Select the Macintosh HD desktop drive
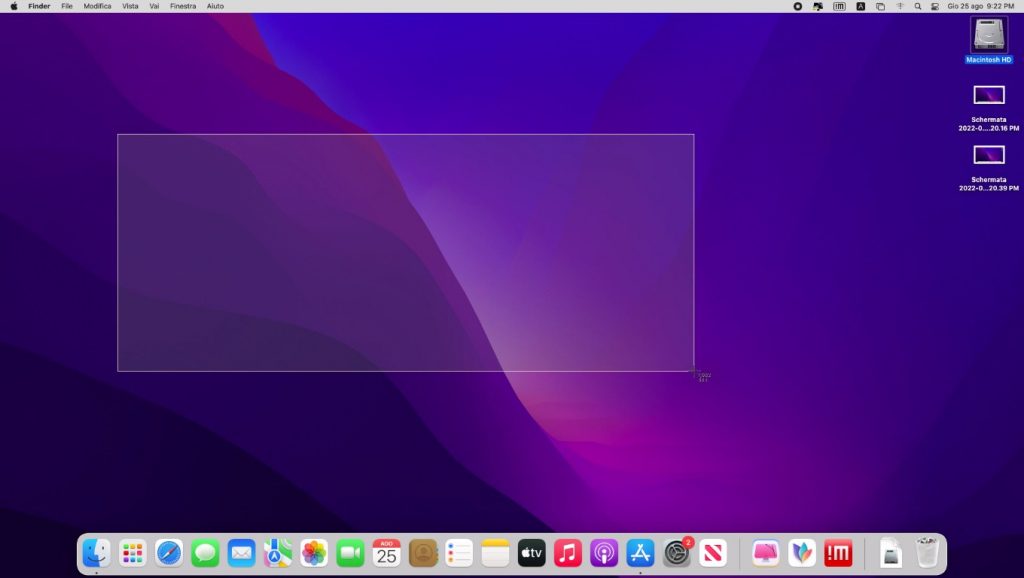The image size is (1024, 578). point(988,36)
